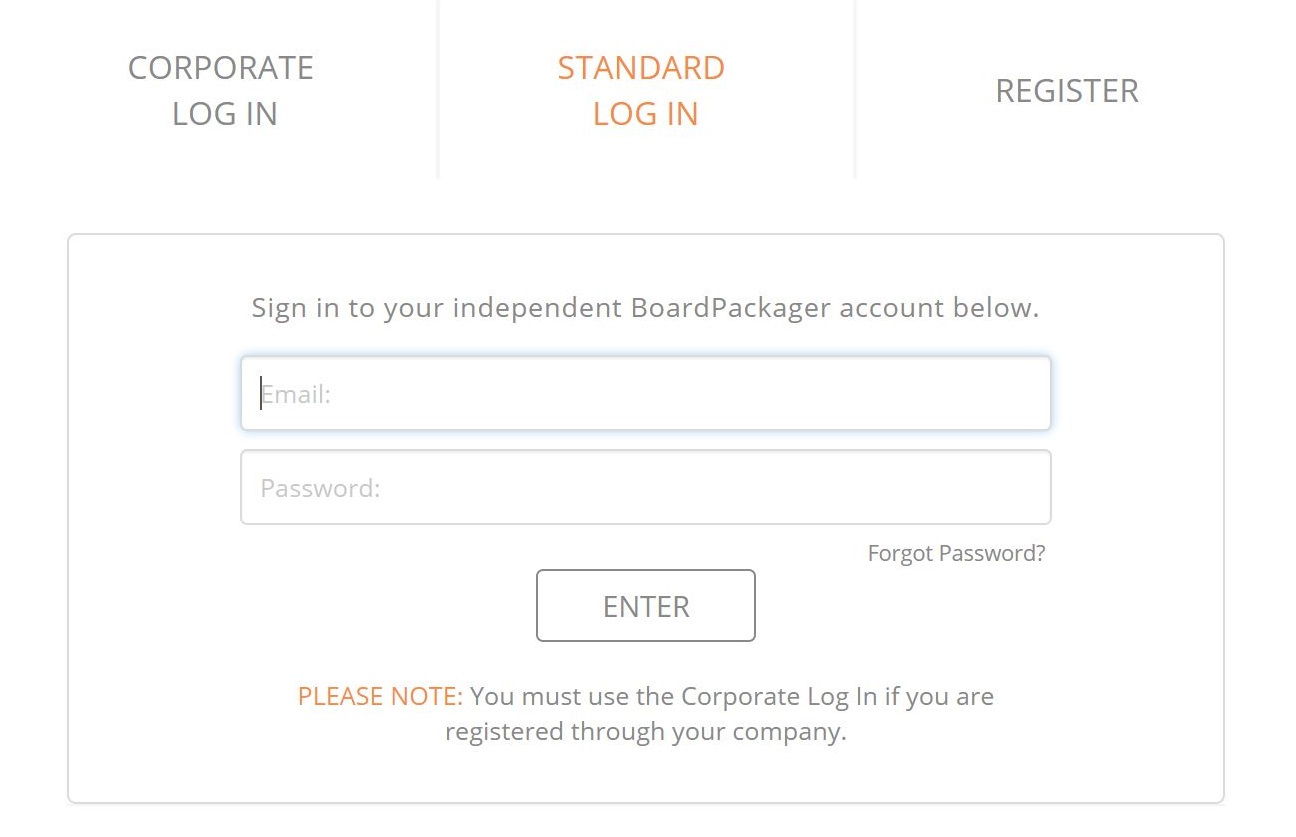
Task: Click the Password placeholder text
Action: pos(320,487)
